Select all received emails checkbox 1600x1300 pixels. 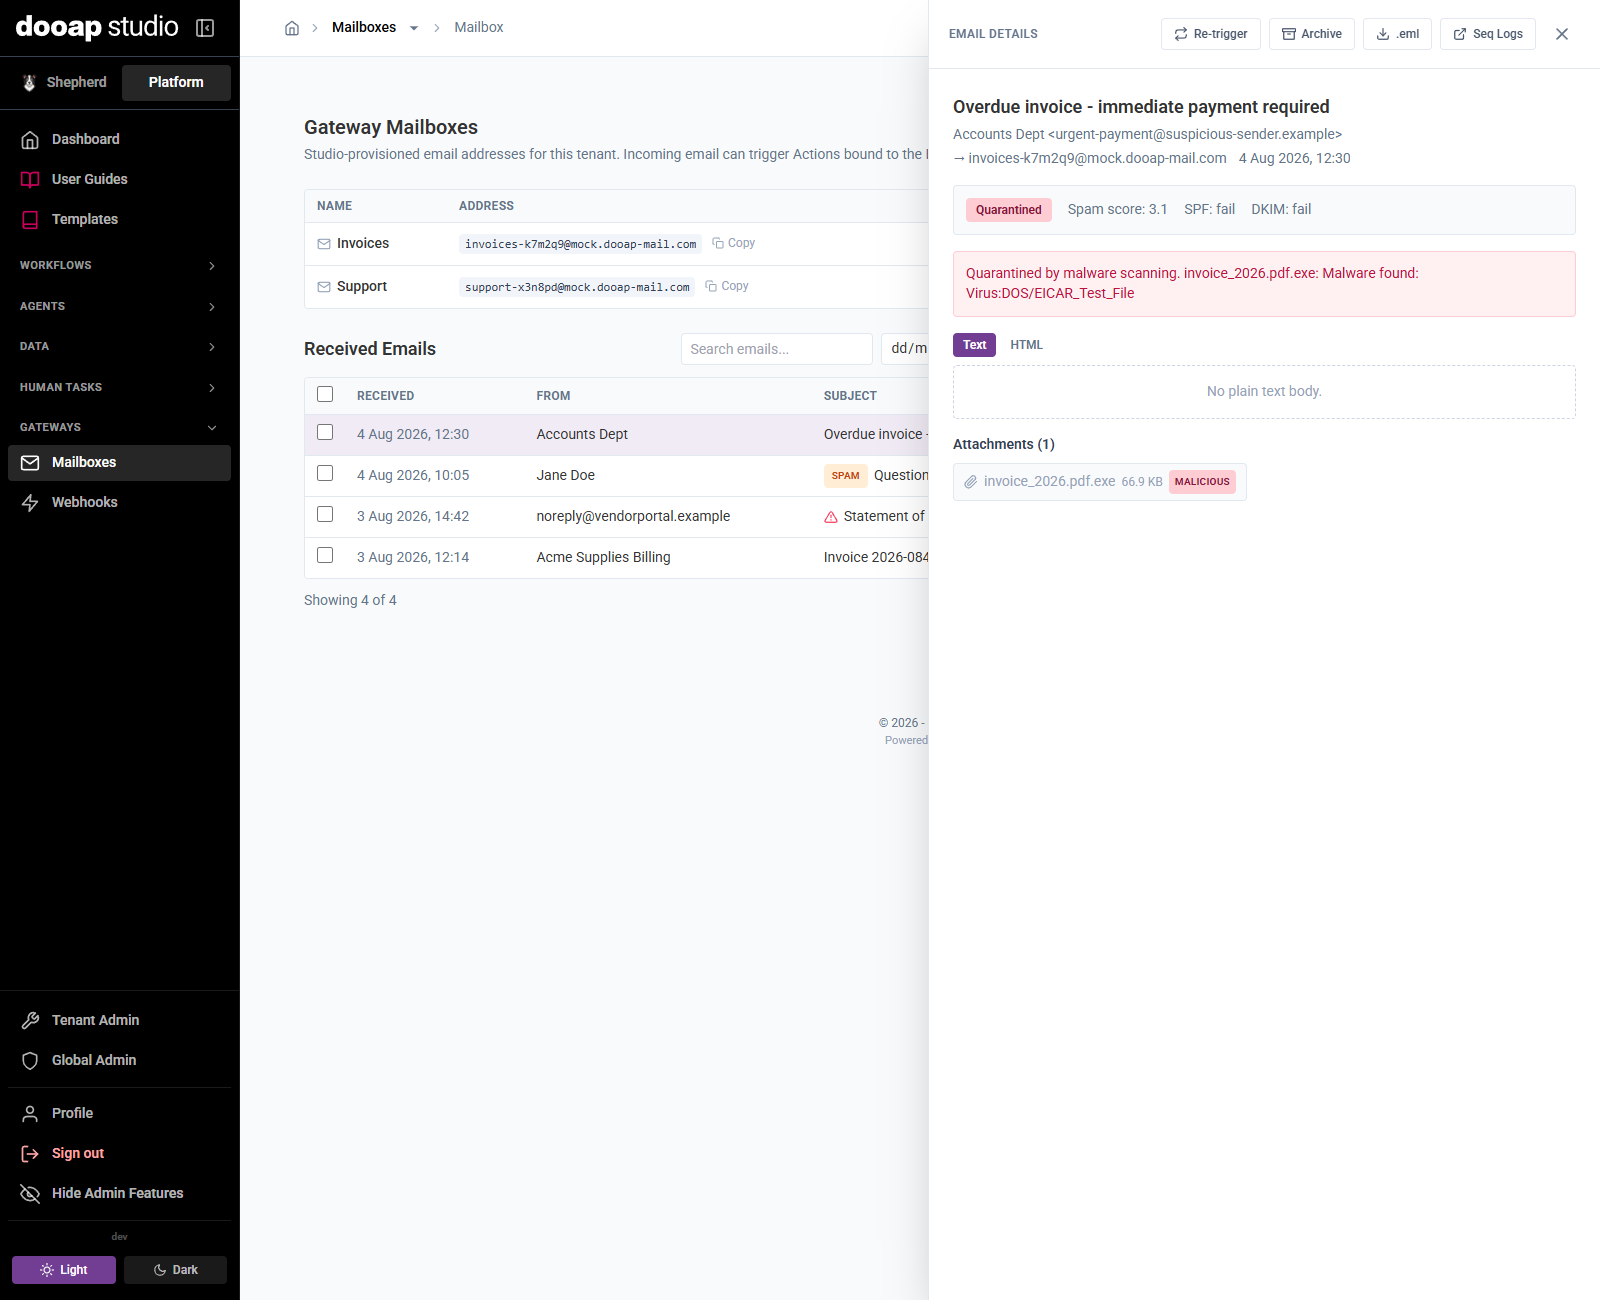click(325, 394)
